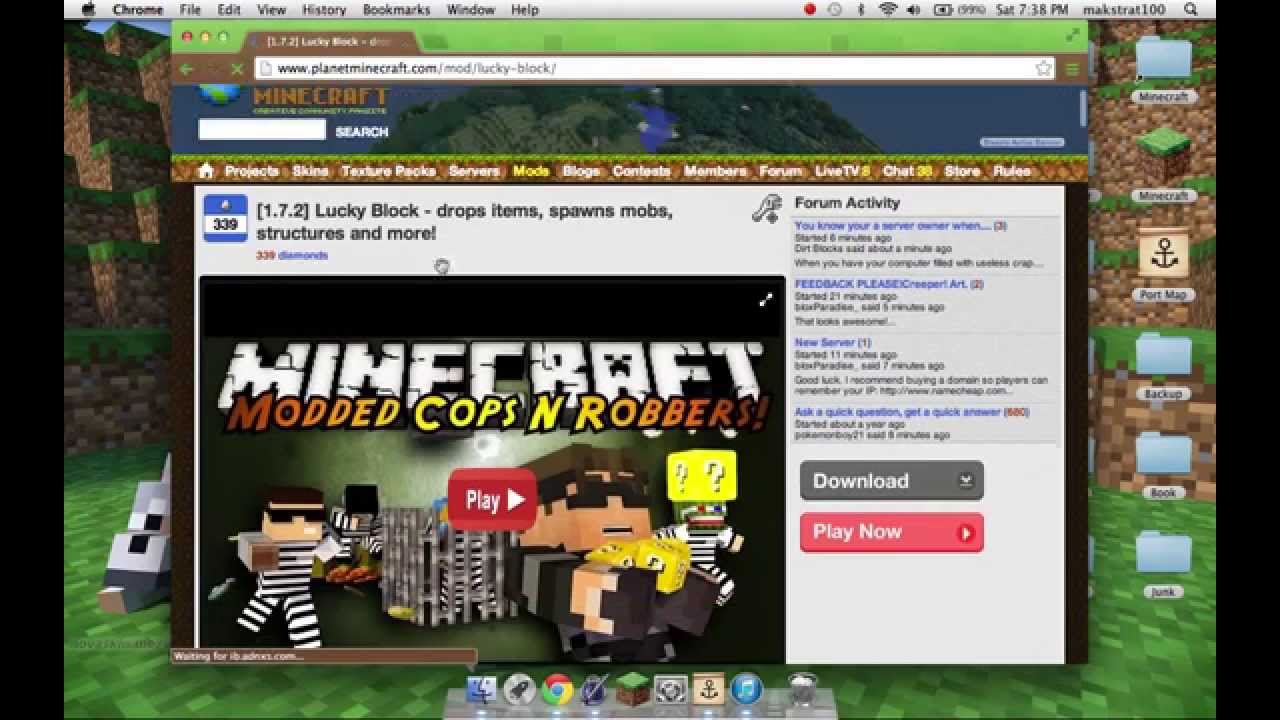Open the Edit menu
The image size is (1280, 720).
pos(229,9)
